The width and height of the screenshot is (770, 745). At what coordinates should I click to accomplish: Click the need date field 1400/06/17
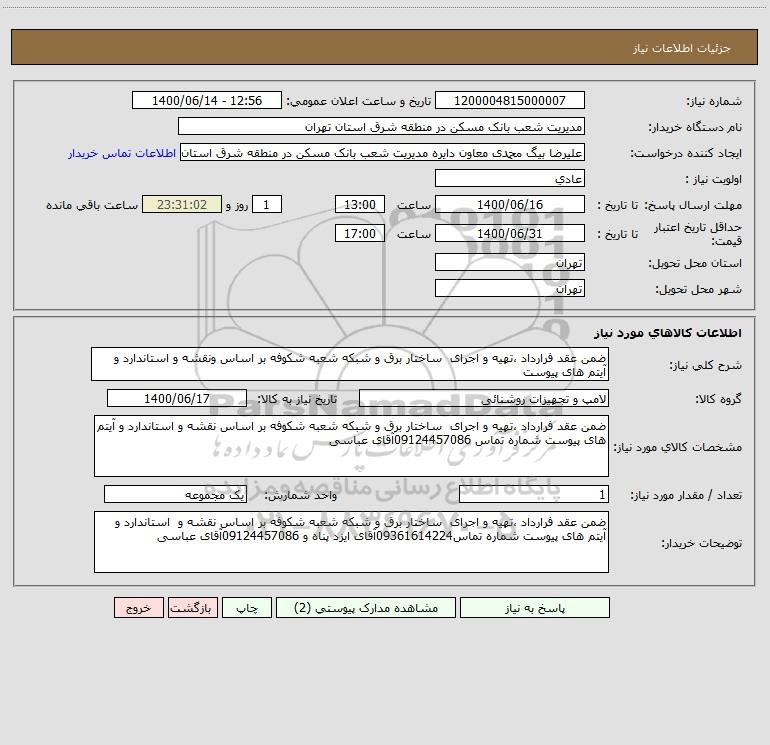click(x=177, y=398)
